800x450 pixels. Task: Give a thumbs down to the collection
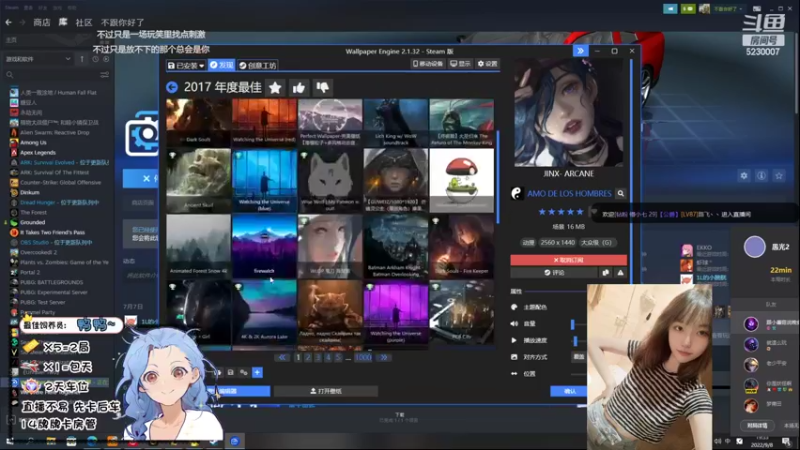click(x=322, y=88)
